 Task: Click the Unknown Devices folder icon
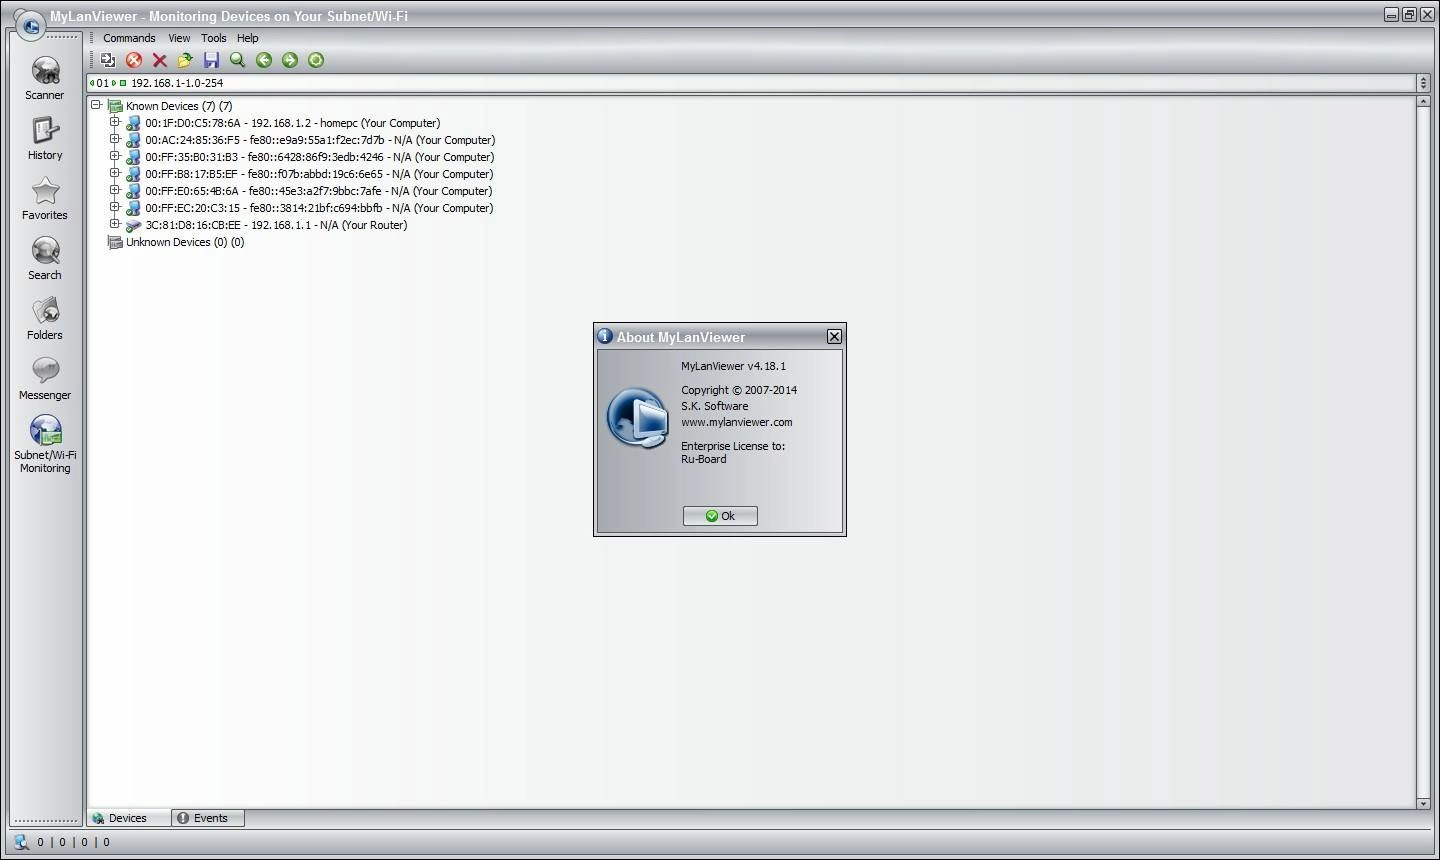115,242
